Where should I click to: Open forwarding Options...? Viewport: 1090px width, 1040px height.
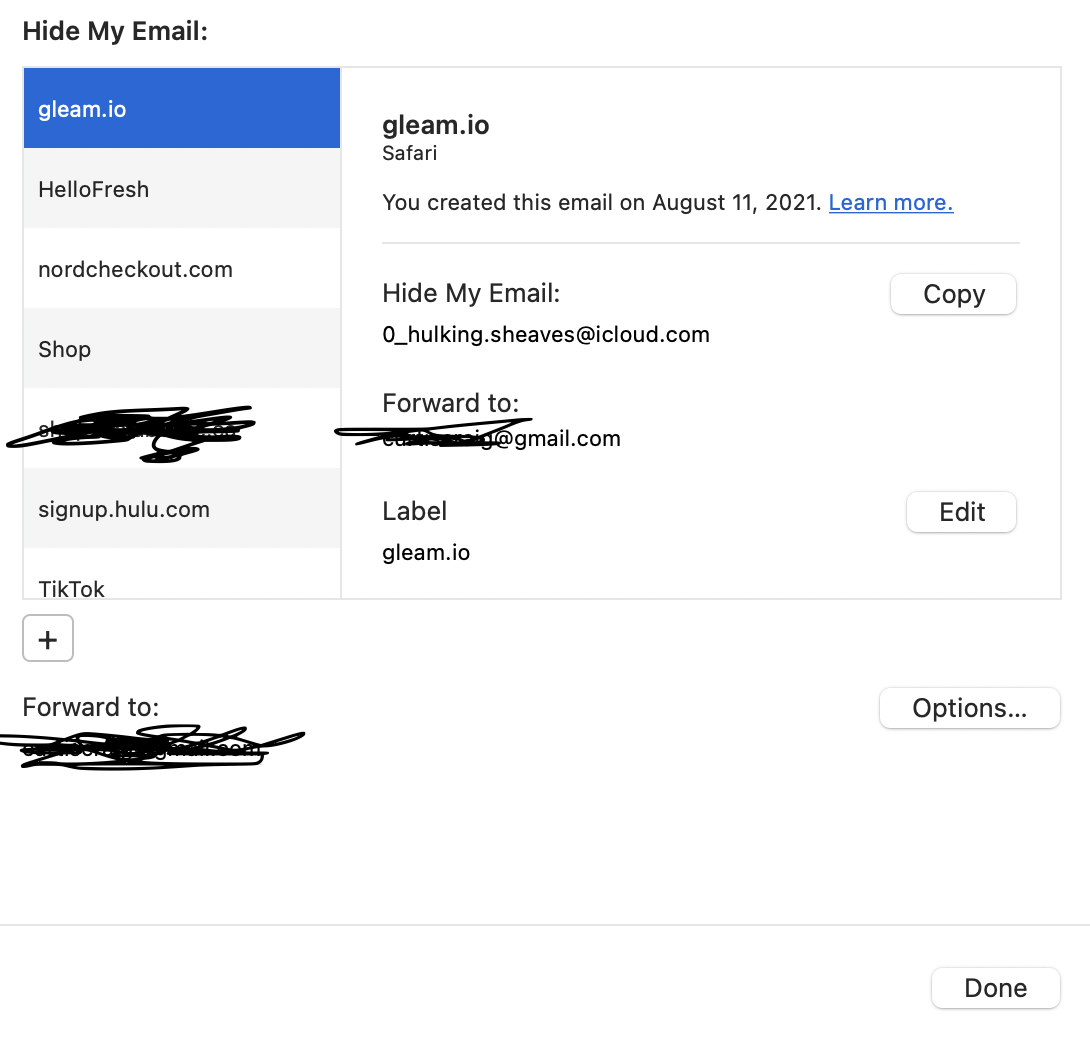(x=970, y=708)
